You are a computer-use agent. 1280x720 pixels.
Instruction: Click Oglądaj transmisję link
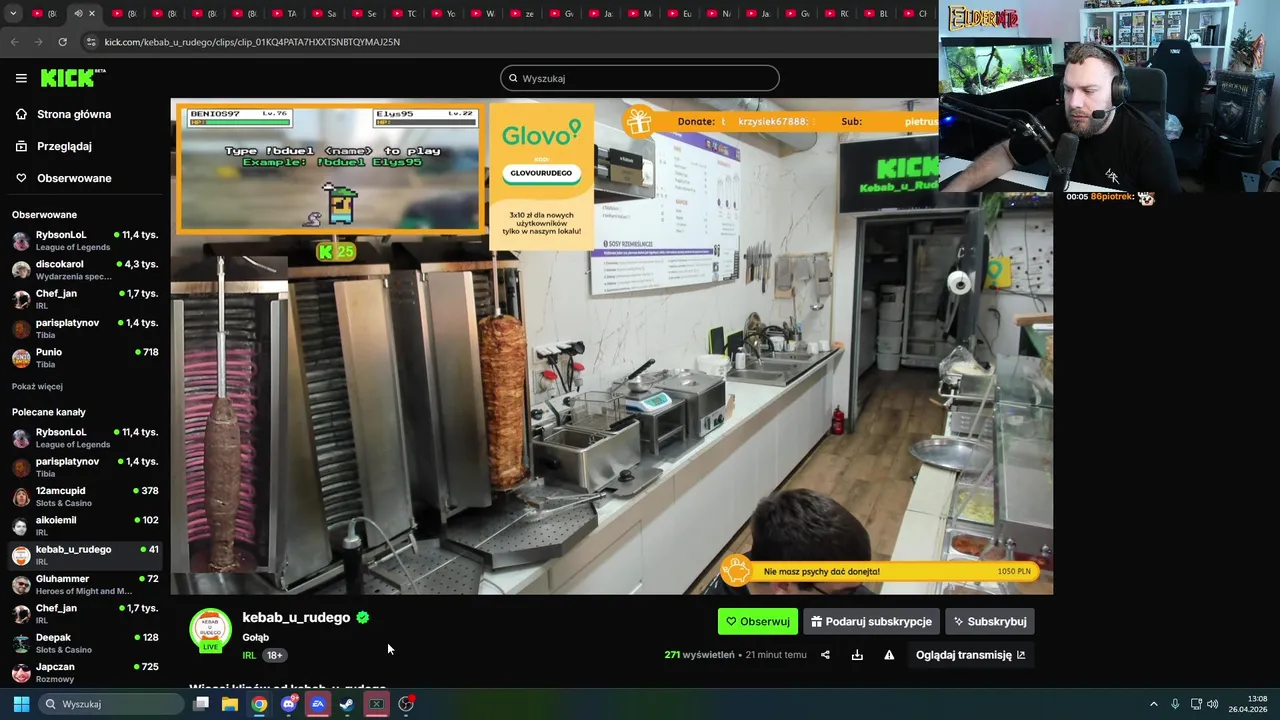(970, 655)
